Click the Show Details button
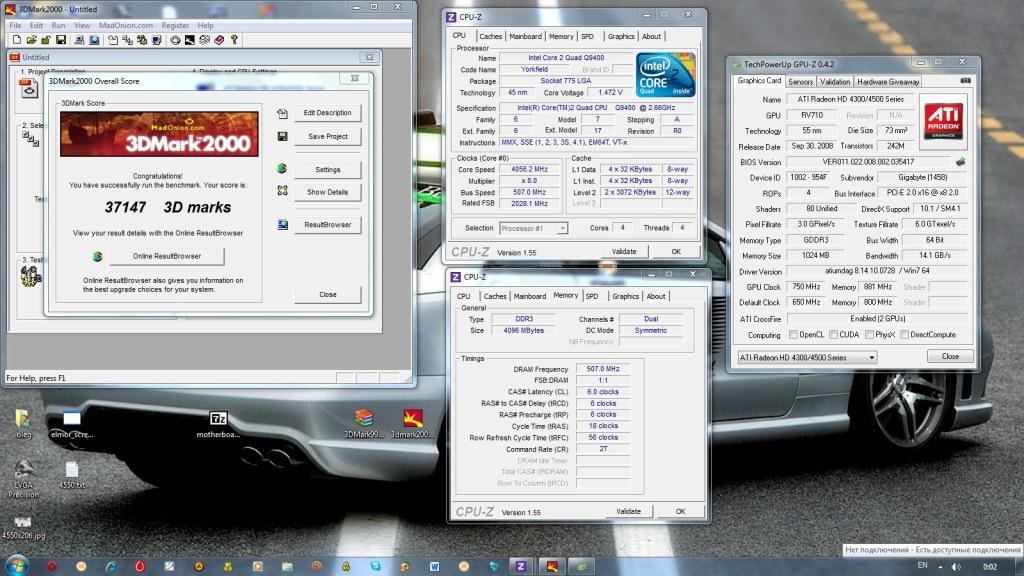The height and width of the screenshot is (576, 1024). (327, 192)
